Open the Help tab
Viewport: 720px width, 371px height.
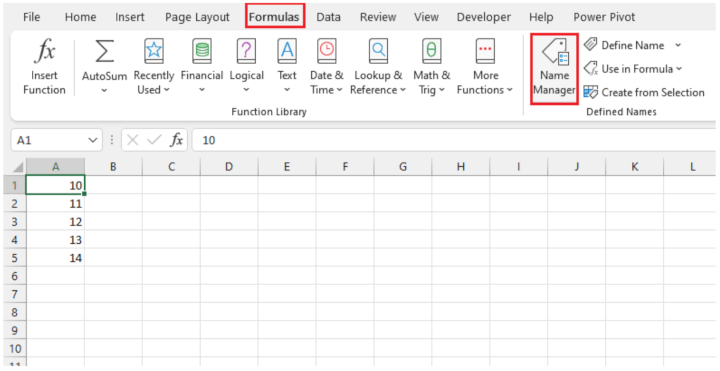coord(541,17)
